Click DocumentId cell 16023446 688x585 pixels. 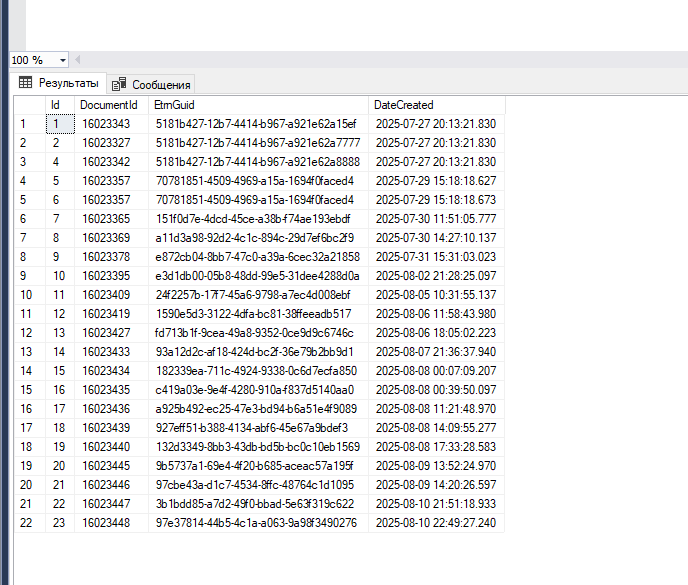(x=111, y=485)
